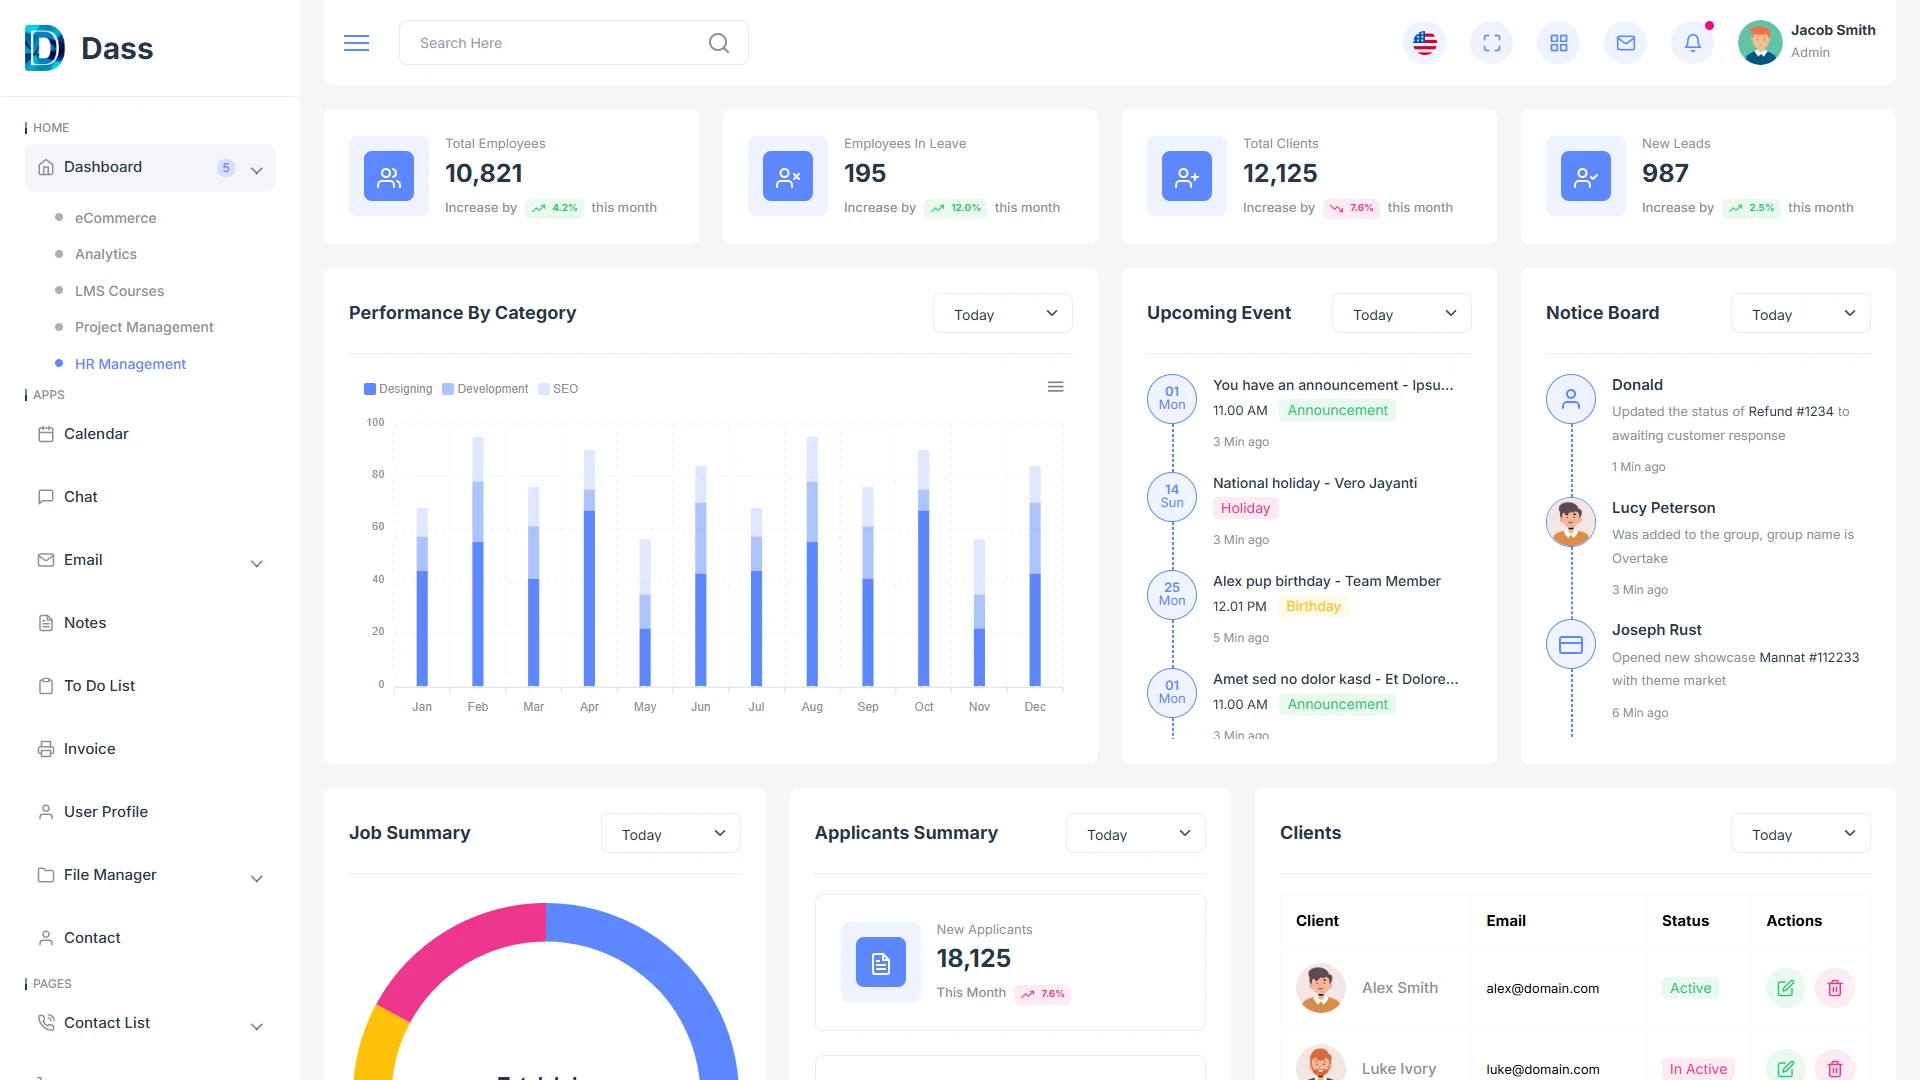This screenshot has width=1920, height=1080.
Task: Open the chart hamburger menu icon
Action: point(1055,387)
